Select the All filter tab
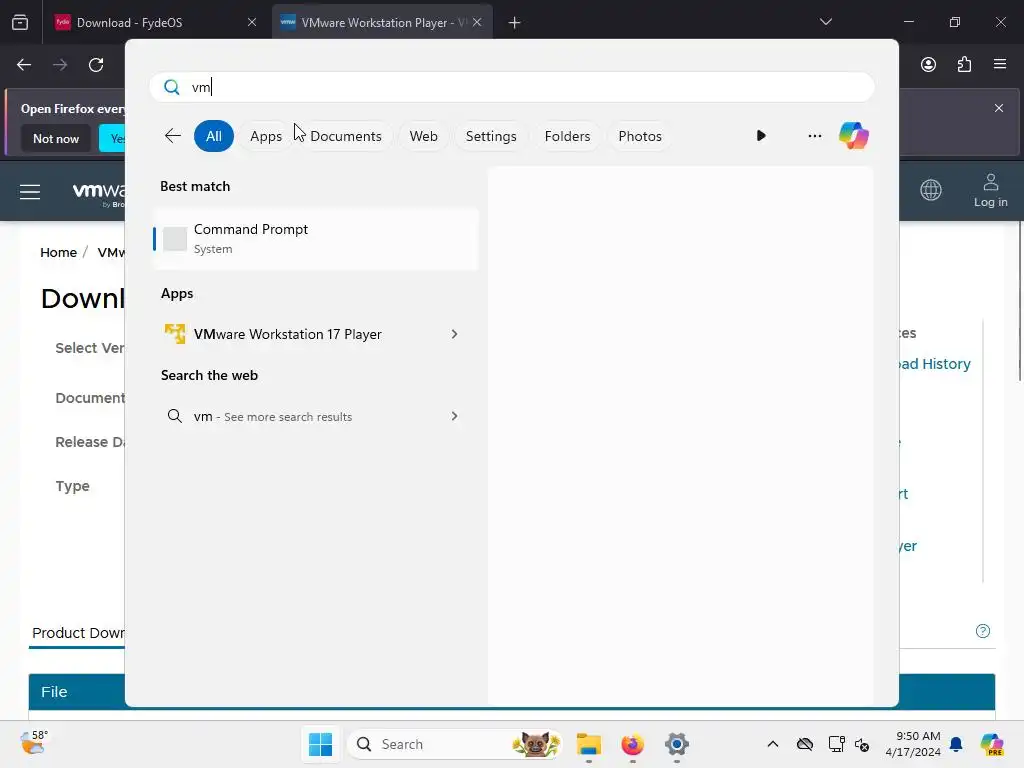 [x=214, y=136]
